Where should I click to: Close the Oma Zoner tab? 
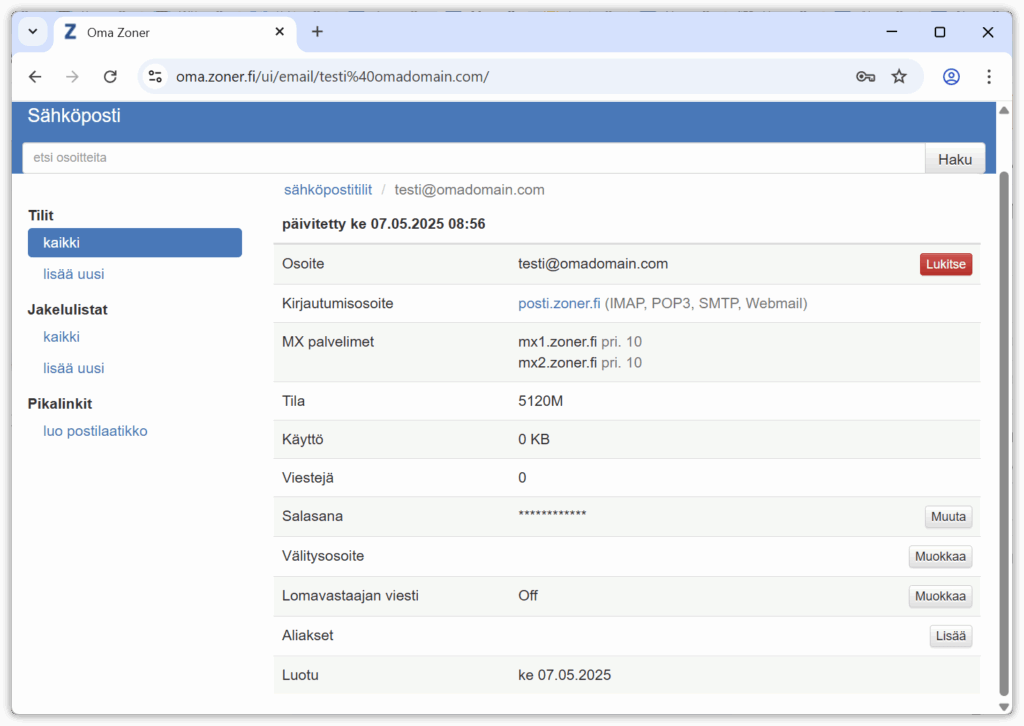[x=280, y=32]
